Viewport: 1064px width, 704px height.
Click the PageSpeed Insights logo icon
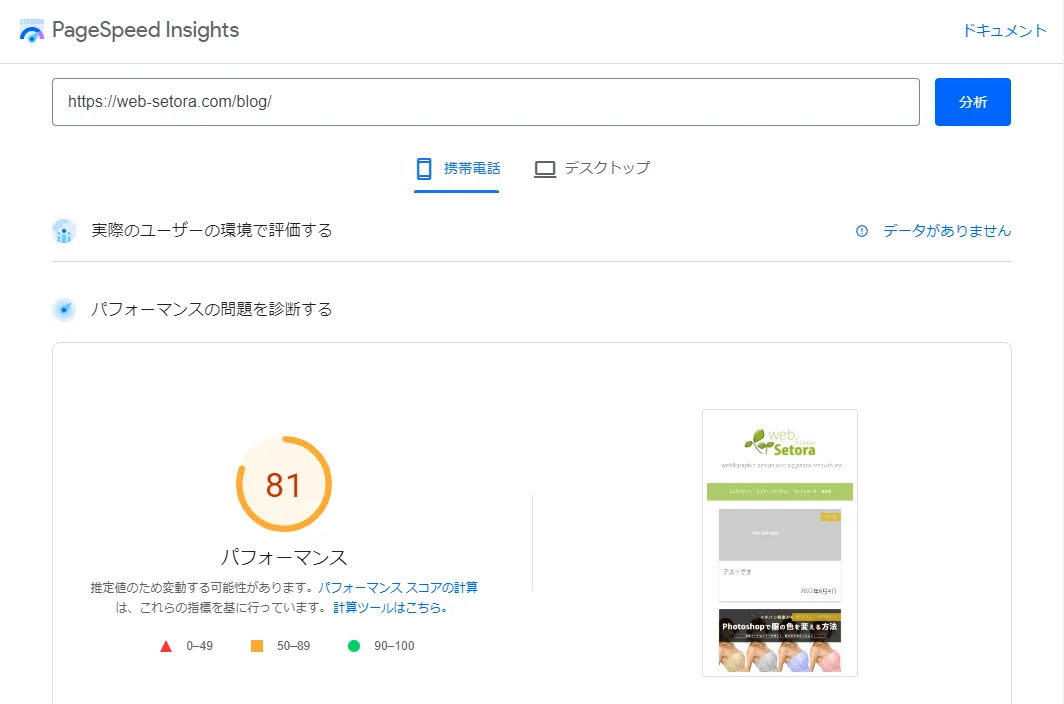pyautogui.click(x=32, y=30)
